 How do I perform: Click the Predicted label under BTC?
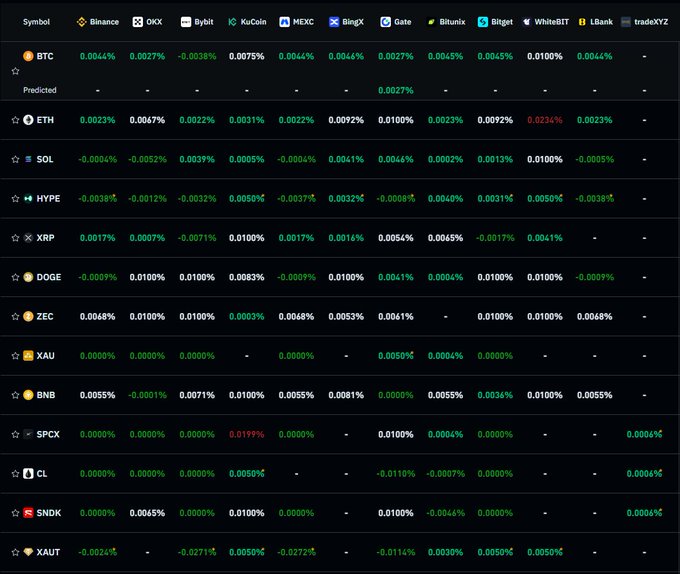pos(40,90)
